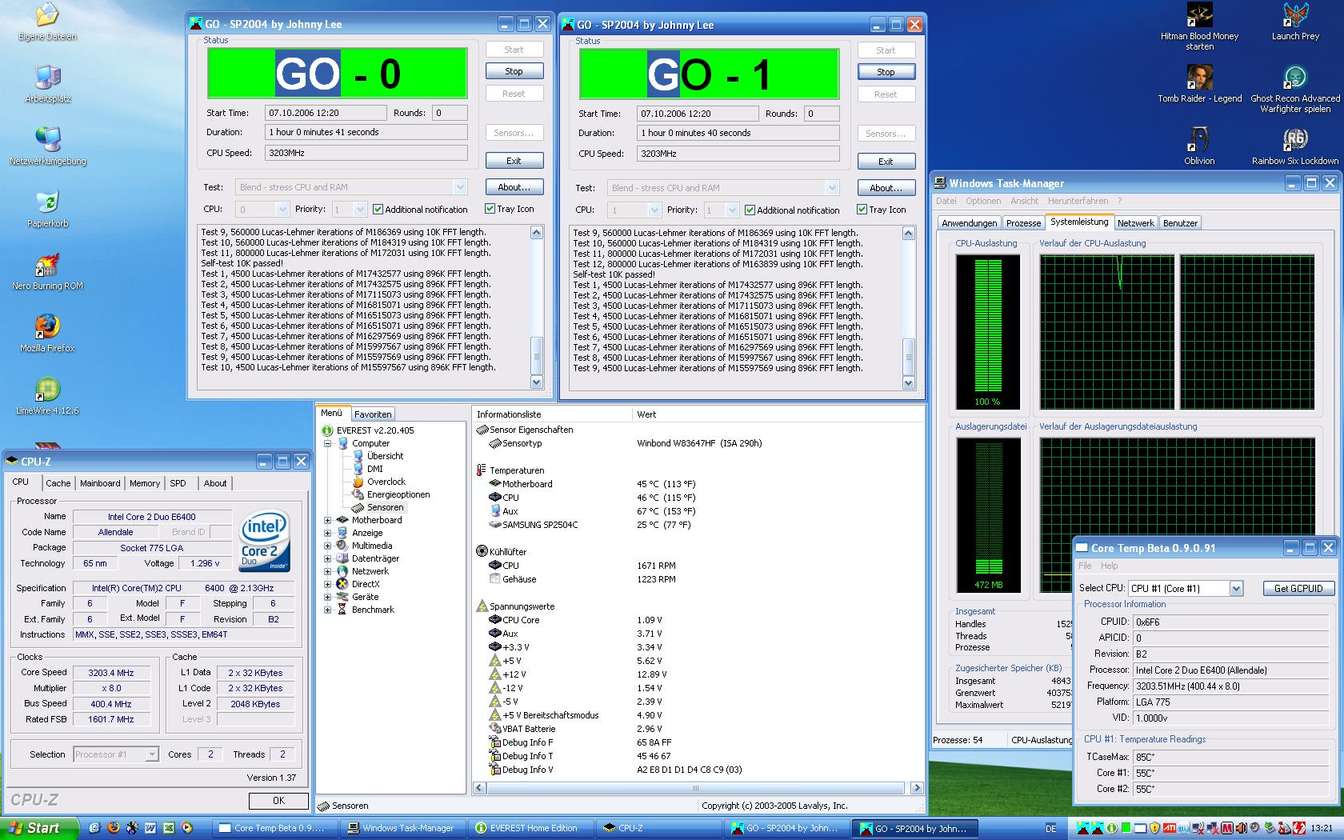
Task: Click Exit button in GO - 1 window
Action: coord(886,161)
